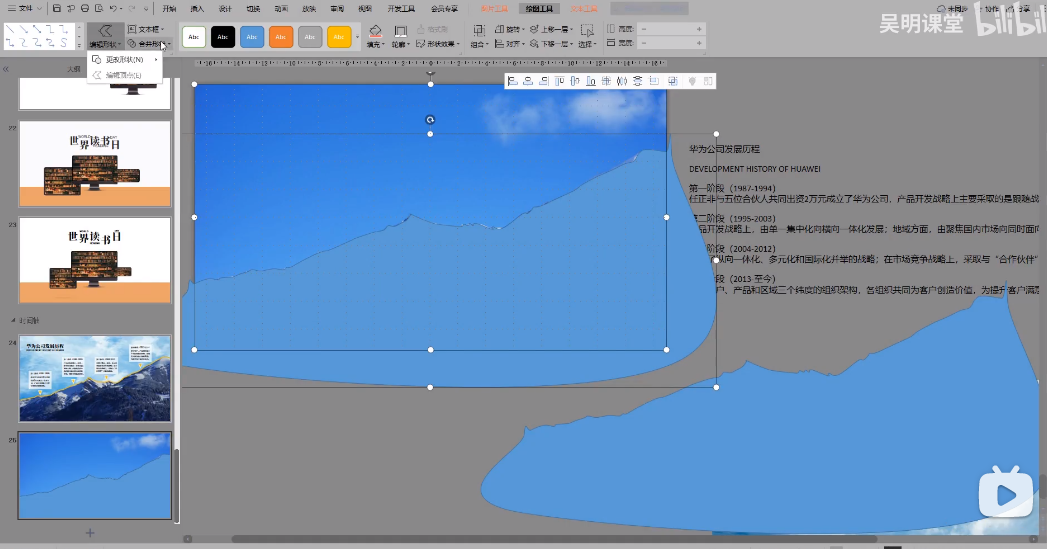The height and width of the screenshot is (549, 1047).
Task: Click the plus icon to add a new slide
Action: (x=90, y=532)
